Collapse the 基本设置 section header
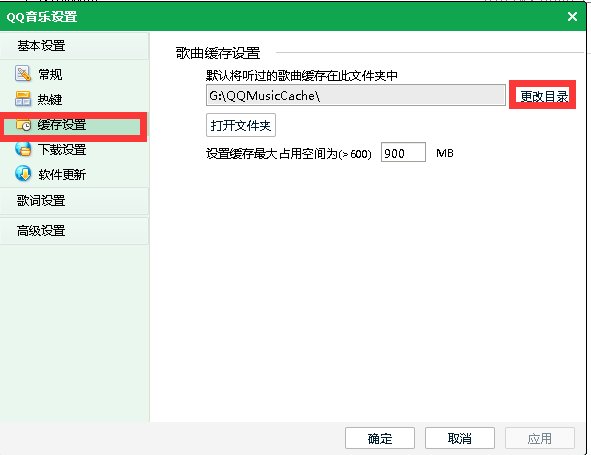Viewport: 591px width, 455px height. [x=75, y=46]
